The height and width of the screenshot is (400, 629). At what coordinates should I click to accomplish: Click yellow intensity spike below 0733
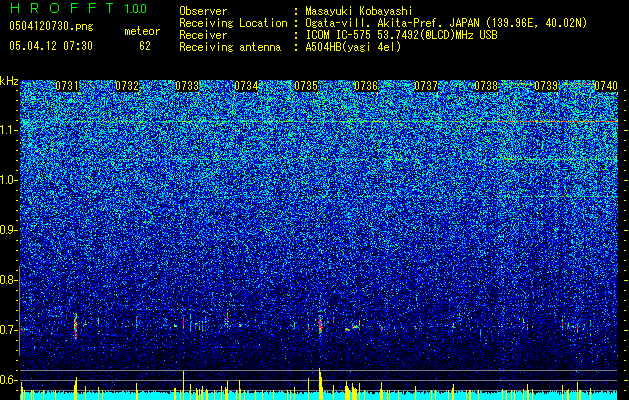pos(183,385)
